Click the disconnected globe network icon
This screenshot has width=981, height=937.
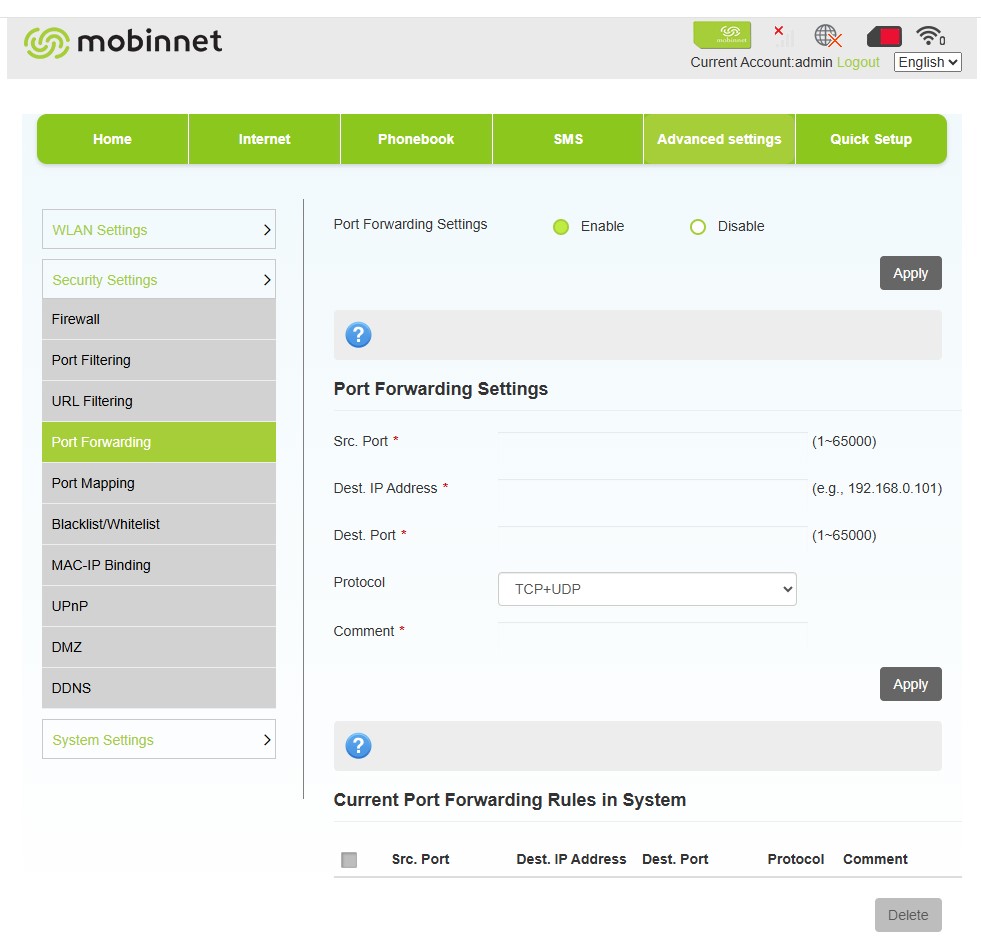[828, 37]
